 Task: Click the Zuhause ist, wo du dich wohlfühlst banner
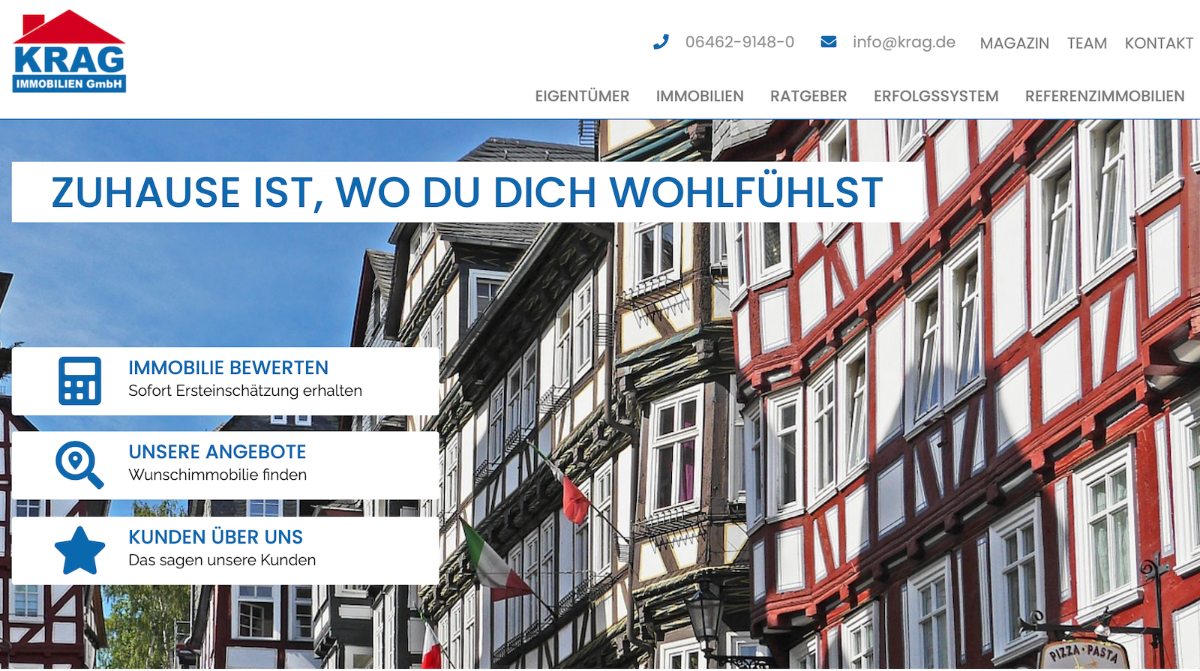467,192
